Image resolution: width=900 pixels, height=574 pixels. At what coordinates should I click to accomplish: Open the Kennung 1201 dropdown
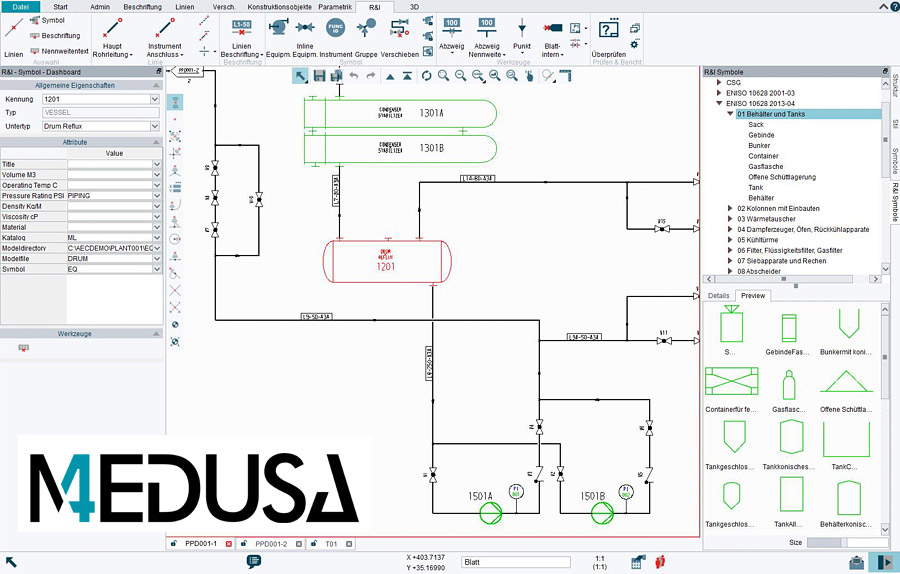tap(154, 100)
